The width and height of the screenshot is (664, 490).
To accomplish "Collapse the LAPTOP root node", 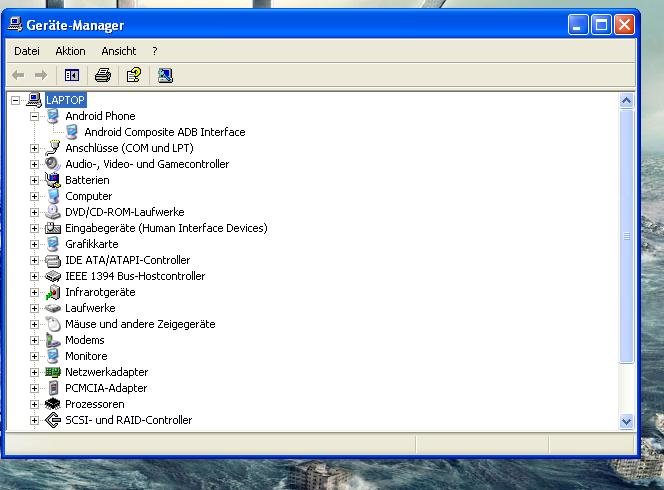I will pos(15,100).
